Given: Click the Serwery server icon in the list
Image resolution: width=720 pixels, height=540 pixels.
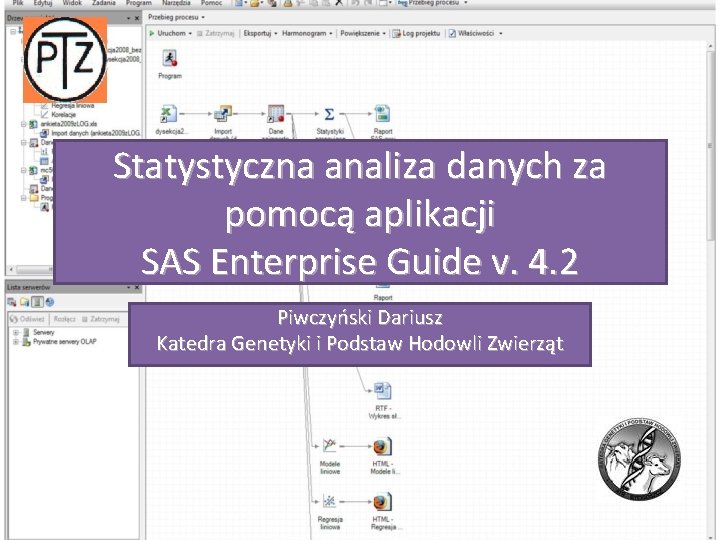Looking at the screenshot, I should point(27,332).
